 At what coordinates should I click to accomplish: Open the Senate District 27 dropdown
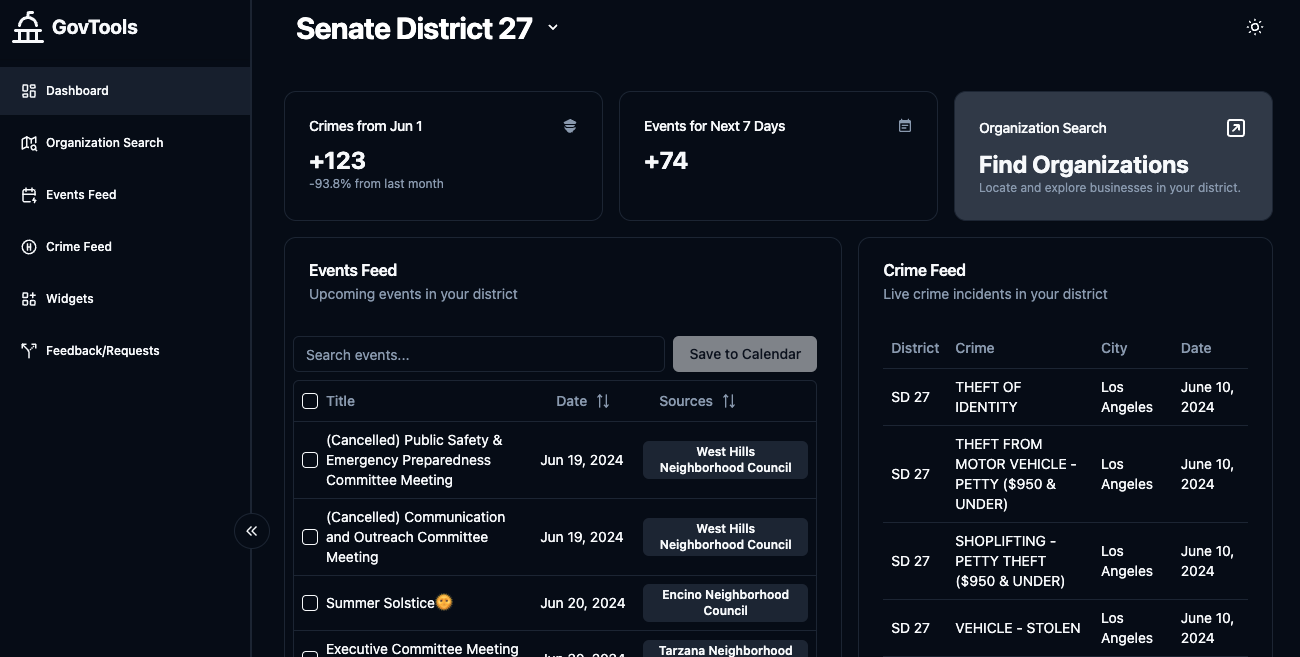tap(553, 28)
